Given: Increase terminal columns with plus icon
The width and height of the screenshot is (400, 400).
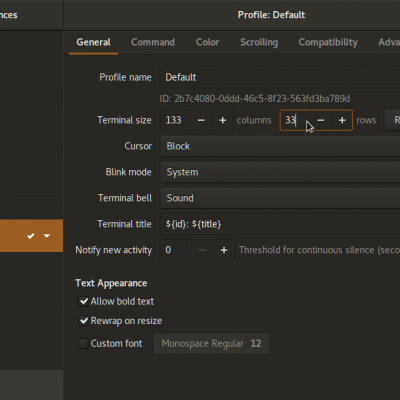Looking at the screenshot, I should click(223, 120).
